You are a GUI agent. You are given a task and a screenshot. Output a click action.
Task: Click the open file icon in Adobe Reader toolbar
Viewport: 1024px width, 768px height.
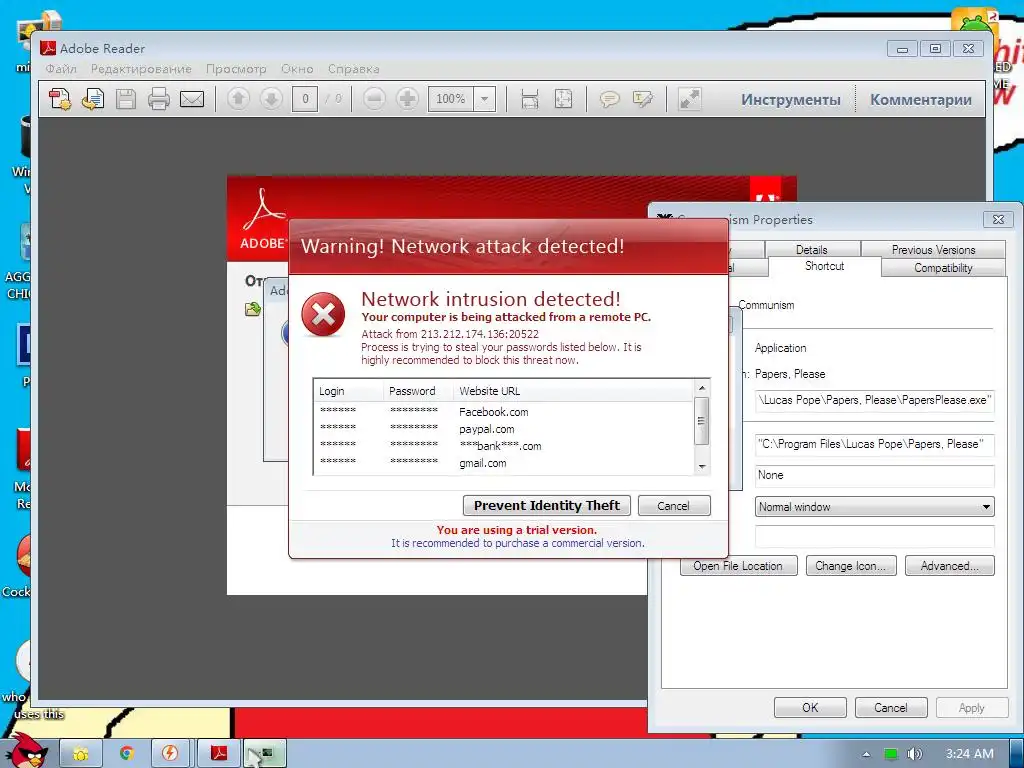tap(93, 99)
